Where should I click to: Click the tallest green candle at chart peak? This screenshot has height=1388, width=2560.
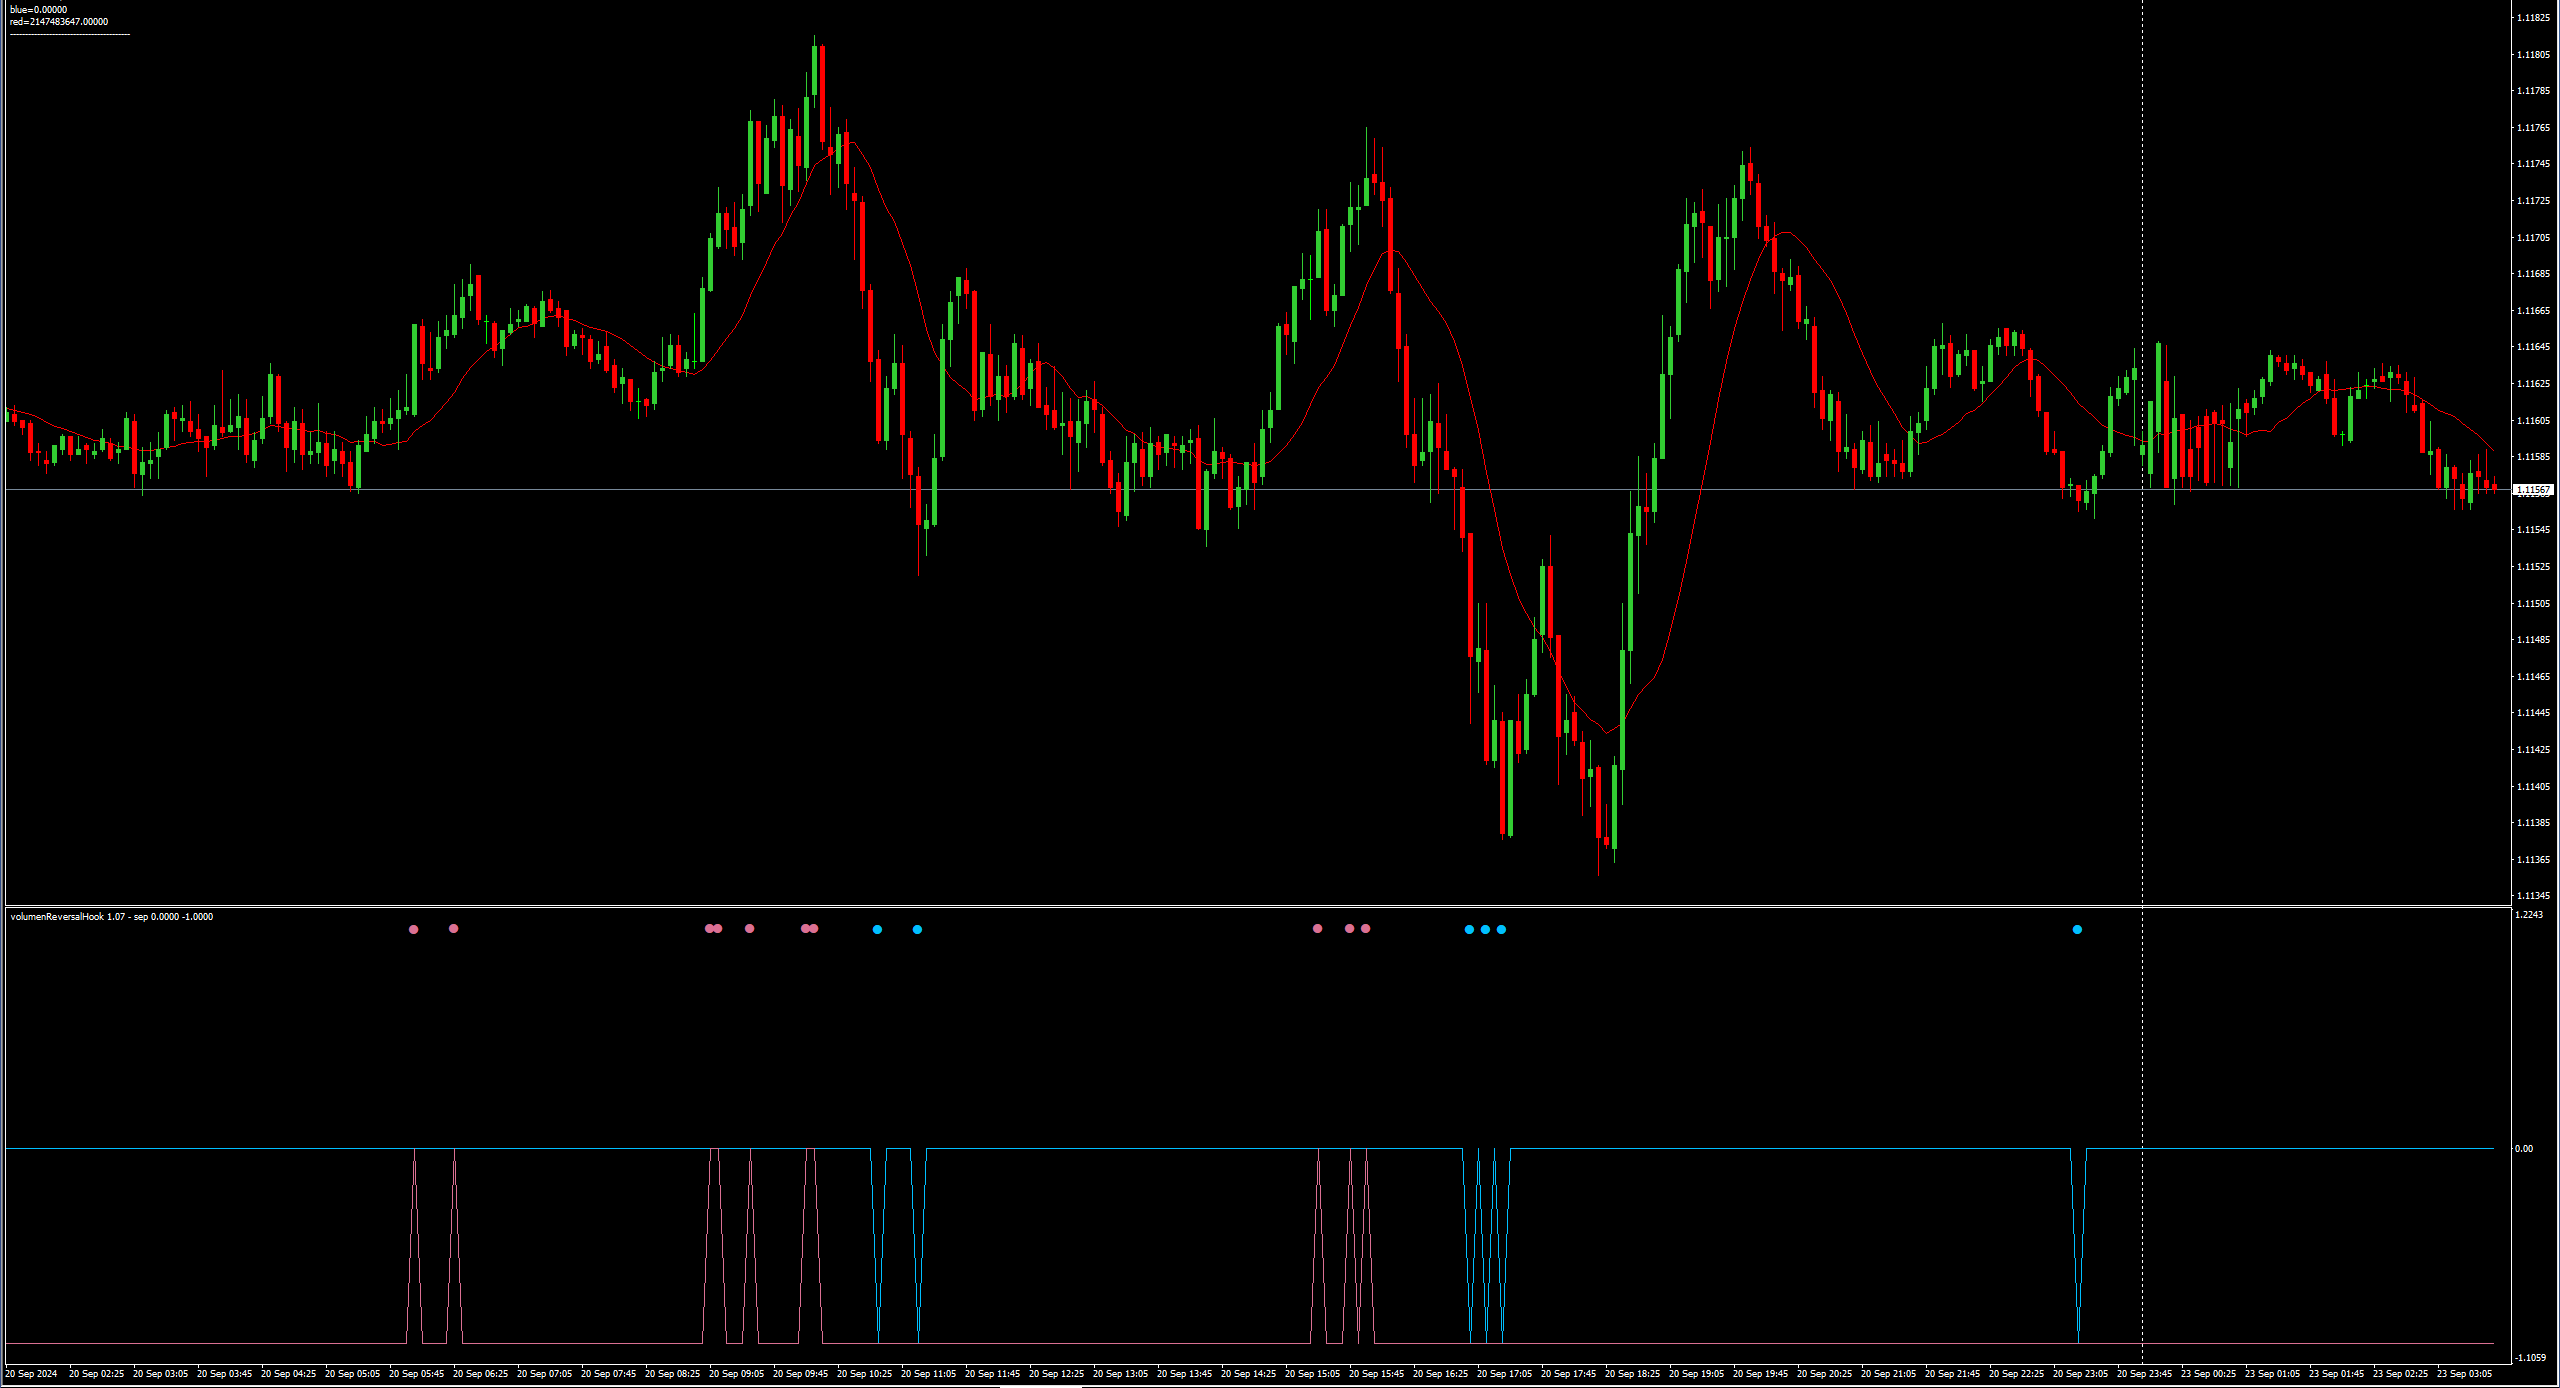click(814, 70)
